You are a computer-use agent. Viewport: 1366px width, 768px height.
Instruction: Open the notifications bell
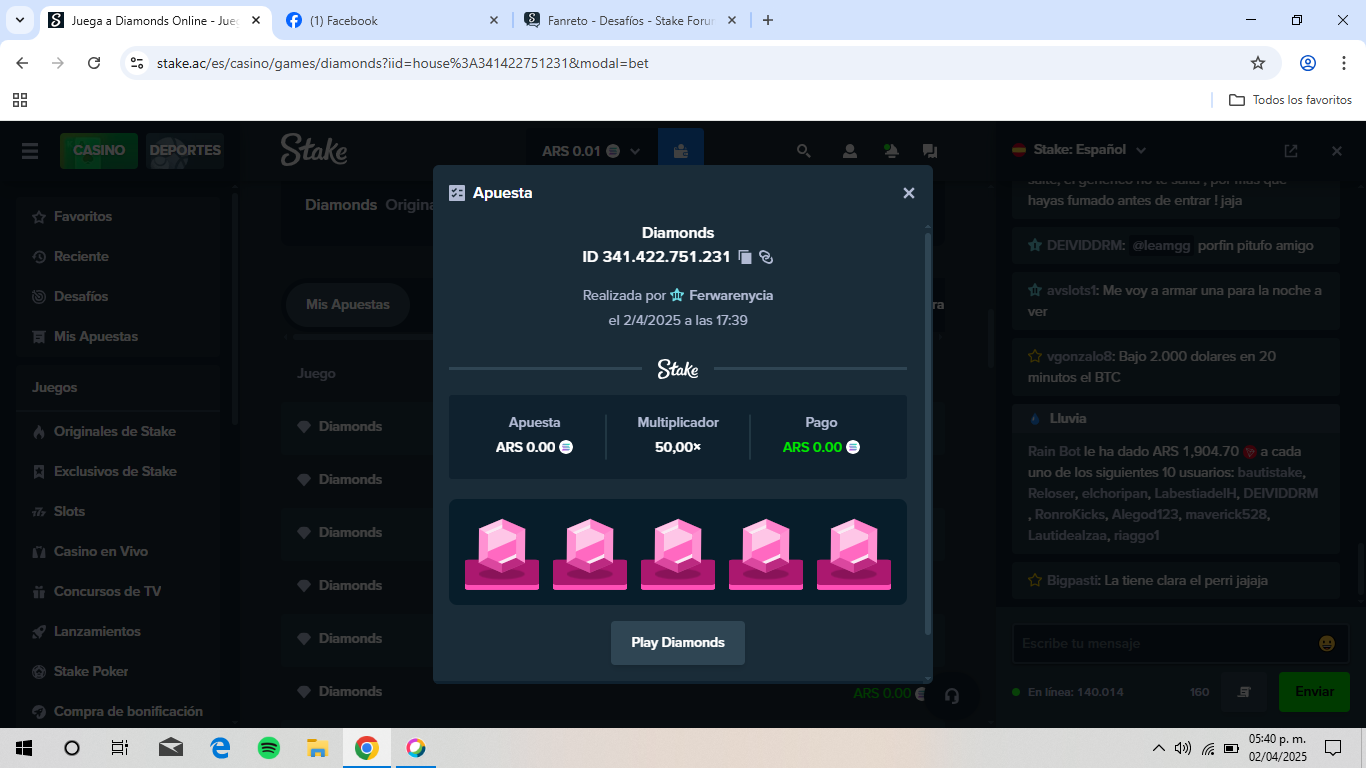[891, 151]
